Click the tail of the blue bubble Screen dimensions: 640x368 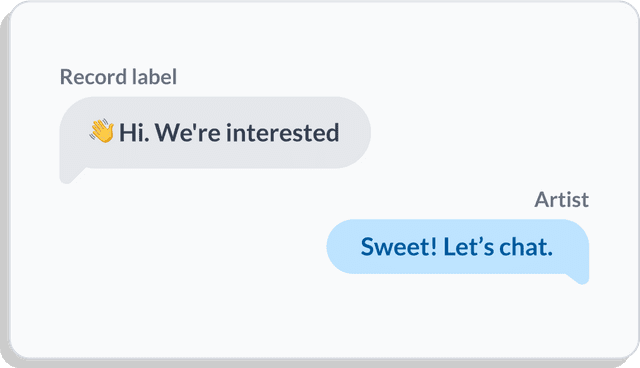click(x=579, y=277)
